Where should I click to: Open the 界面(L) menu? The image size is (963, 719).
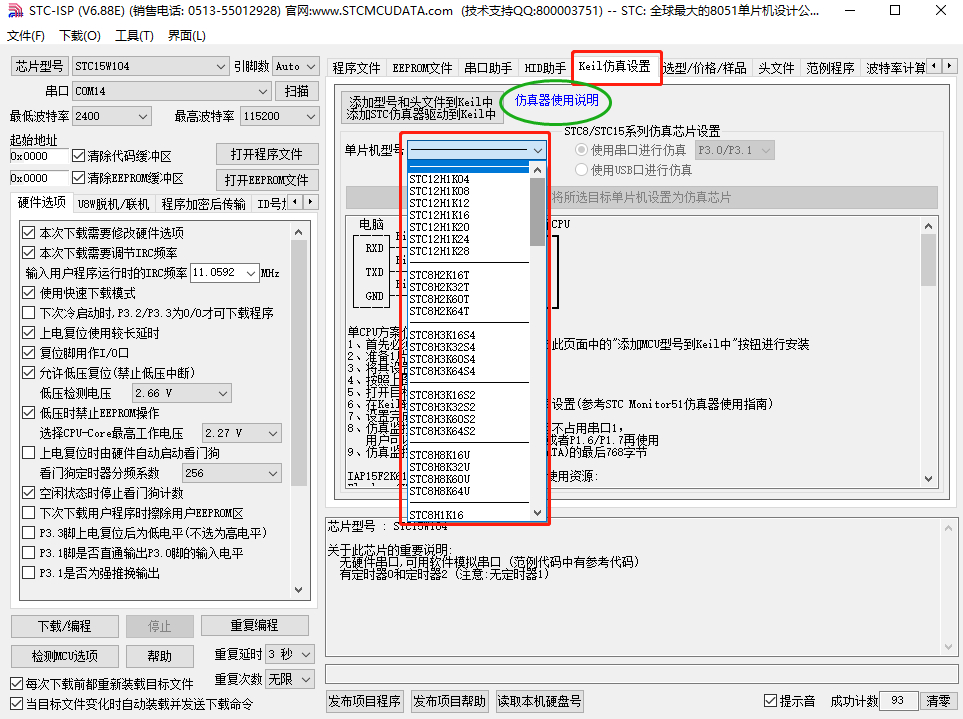point(187,36)
